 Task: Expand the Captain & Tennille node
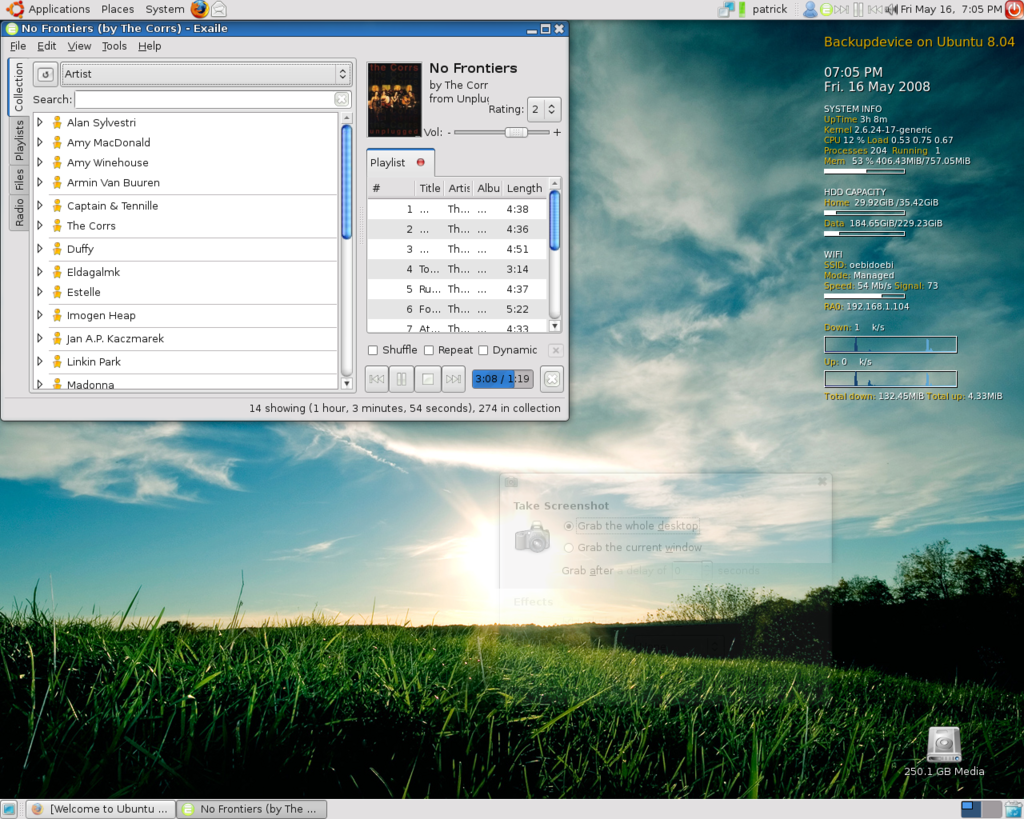tap(40, 206)
